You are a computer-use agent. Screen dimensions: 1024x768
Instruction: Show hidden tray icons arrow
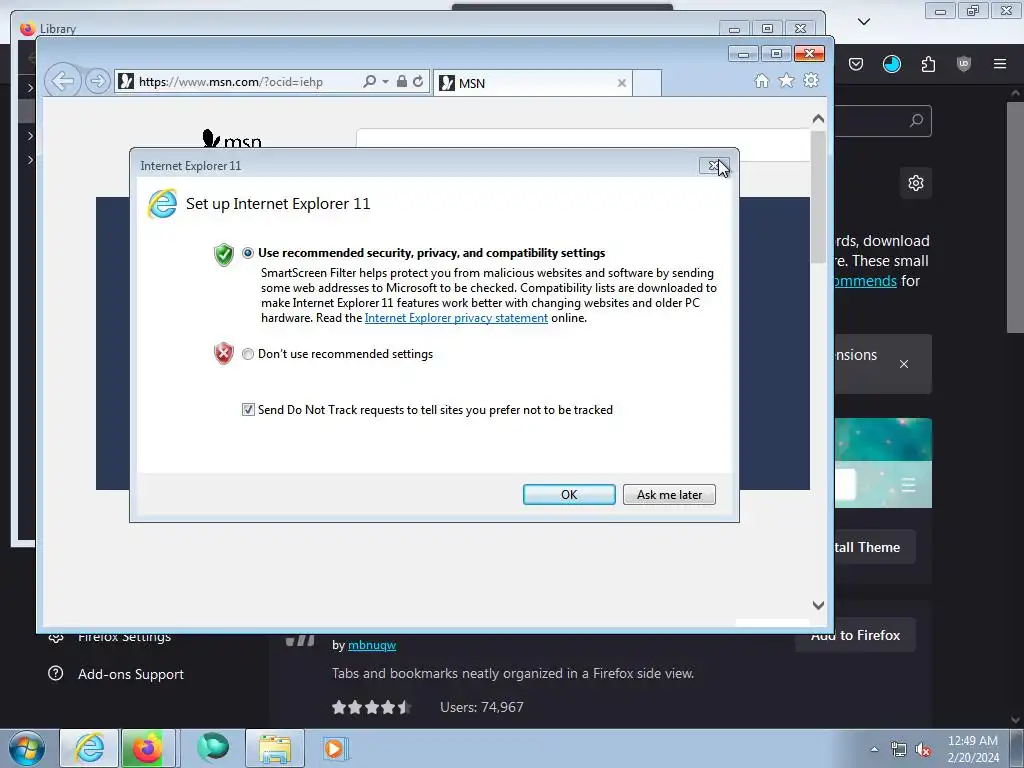pos(874,749)
